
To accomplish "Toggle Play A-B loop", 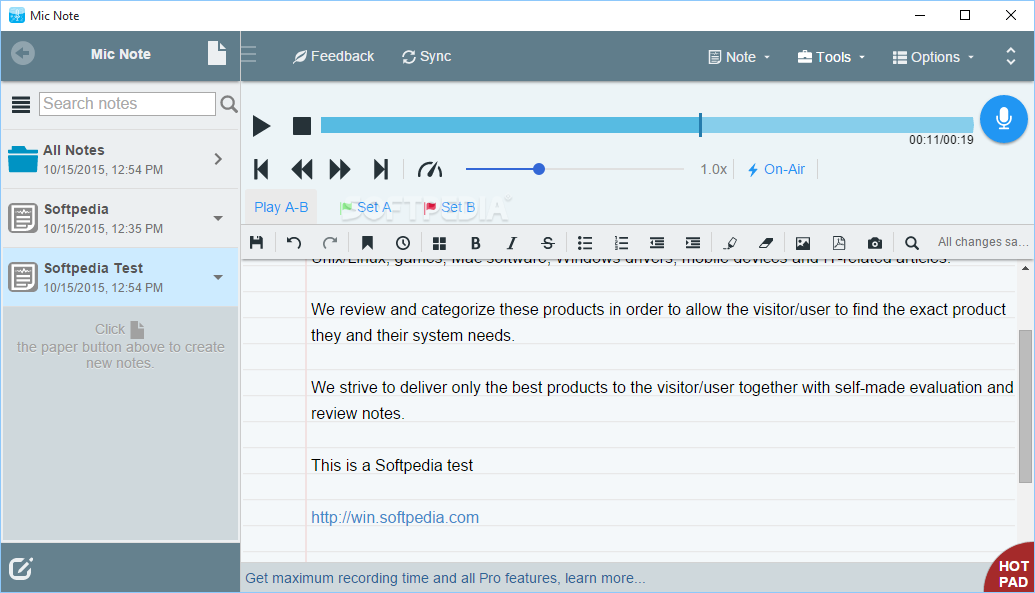I will (x=281, y=207).
